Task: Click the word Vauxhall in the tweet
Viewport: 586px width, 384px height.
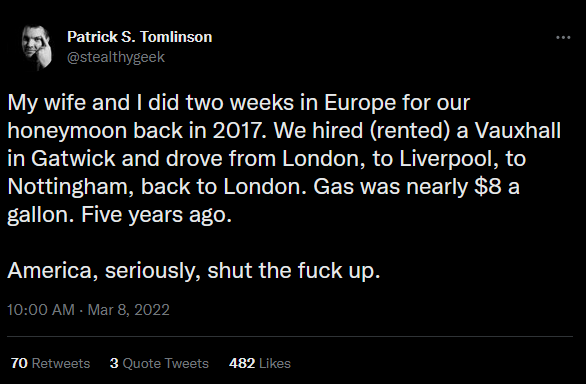Action: (x=518, y=130)
